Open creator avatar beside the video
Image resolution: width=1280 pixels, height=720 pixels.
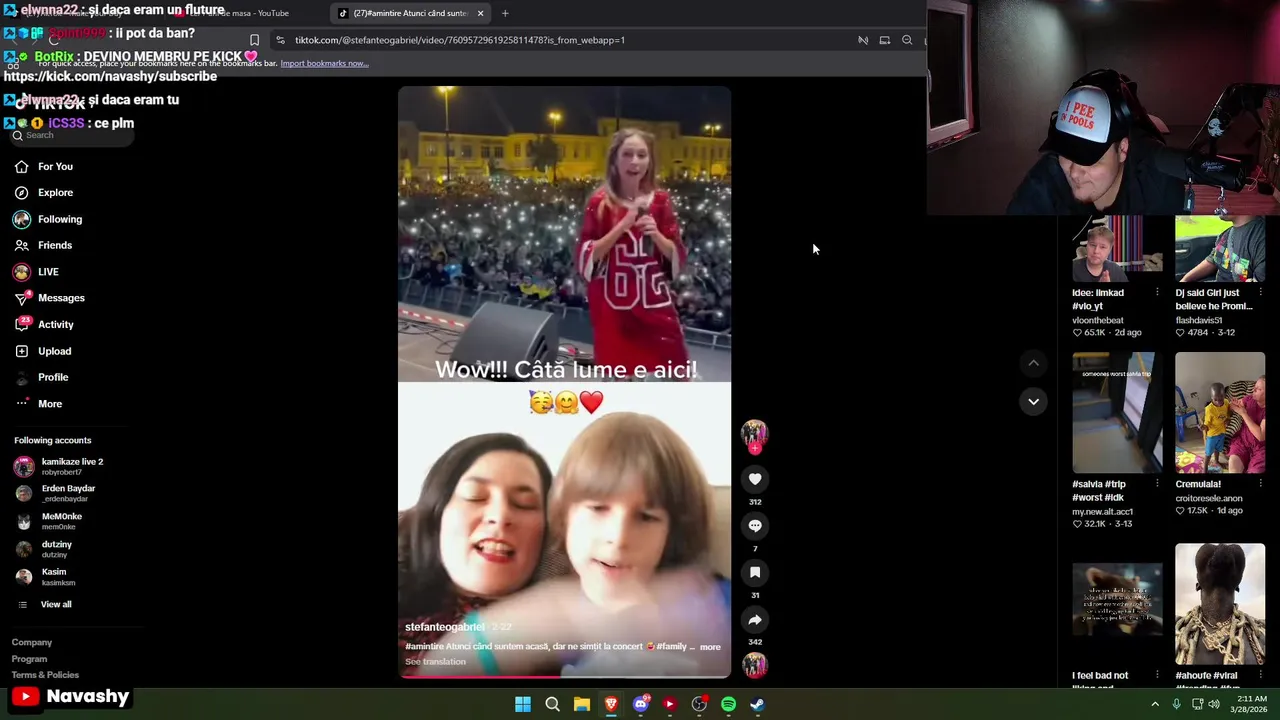754,433
